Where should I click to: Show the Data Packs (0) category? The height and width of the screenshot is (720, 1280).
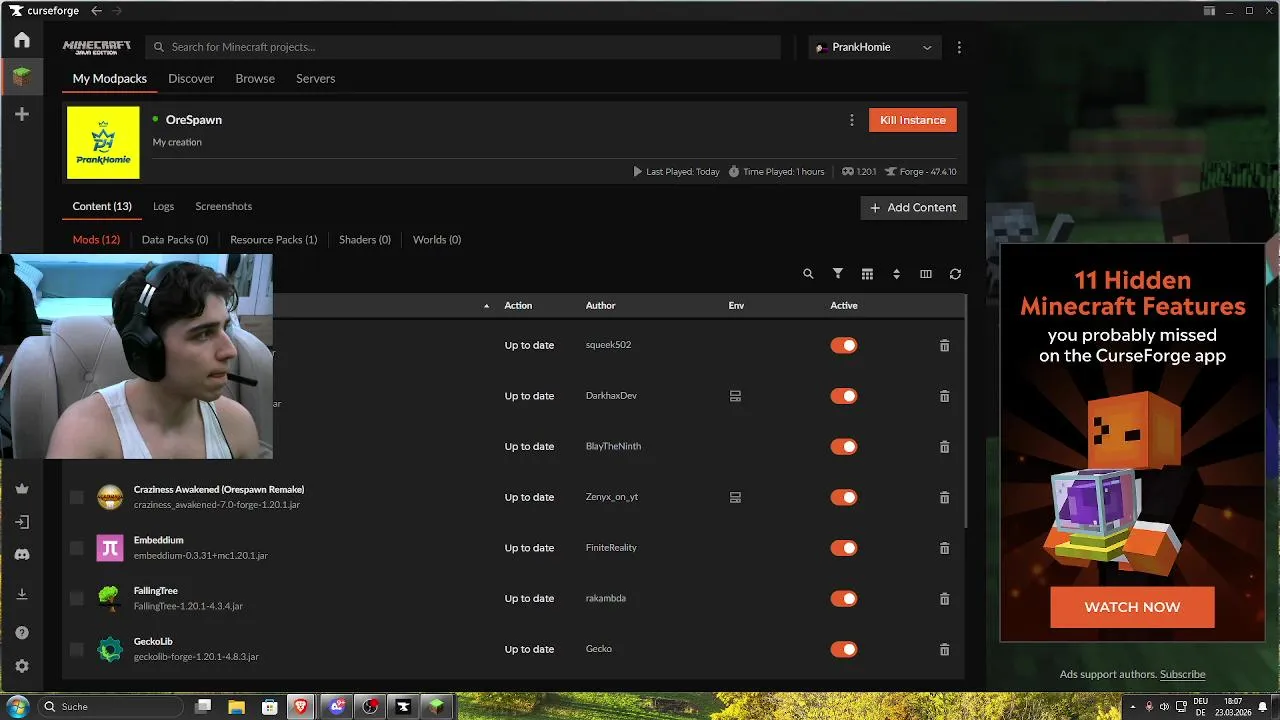[175, 240]
